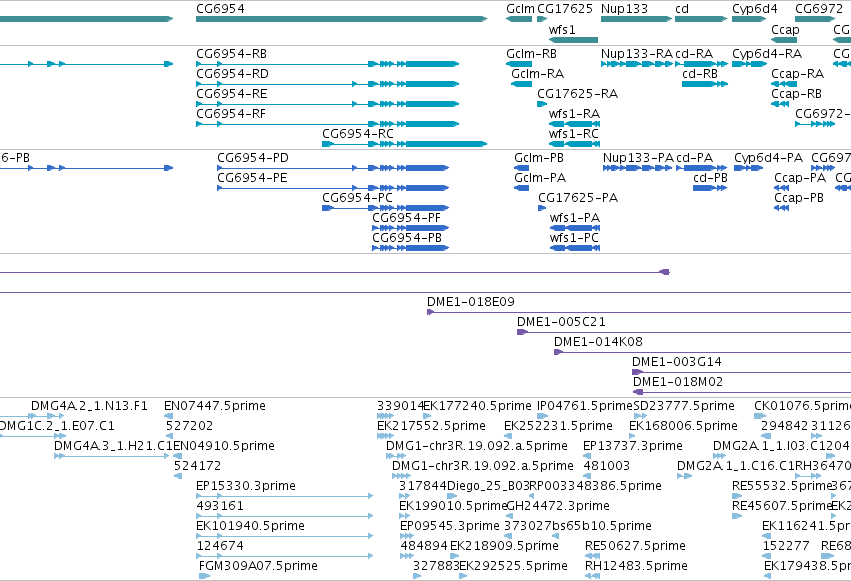Select transcript Ccap-RB
This screenshot has height=581, width=851.
780,104
